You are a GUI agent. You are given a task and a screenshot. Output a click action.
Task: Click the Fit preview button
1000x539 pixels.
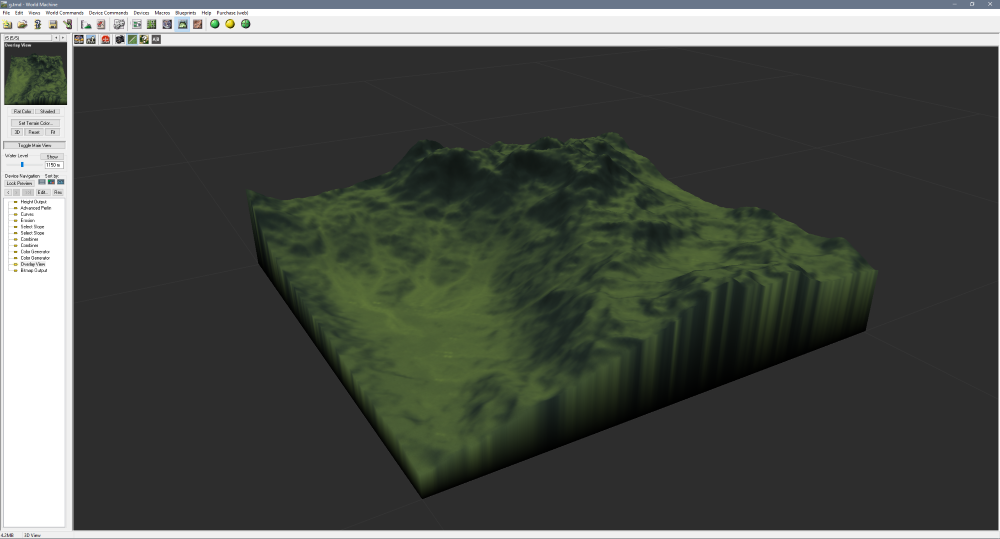pos(53,132)
